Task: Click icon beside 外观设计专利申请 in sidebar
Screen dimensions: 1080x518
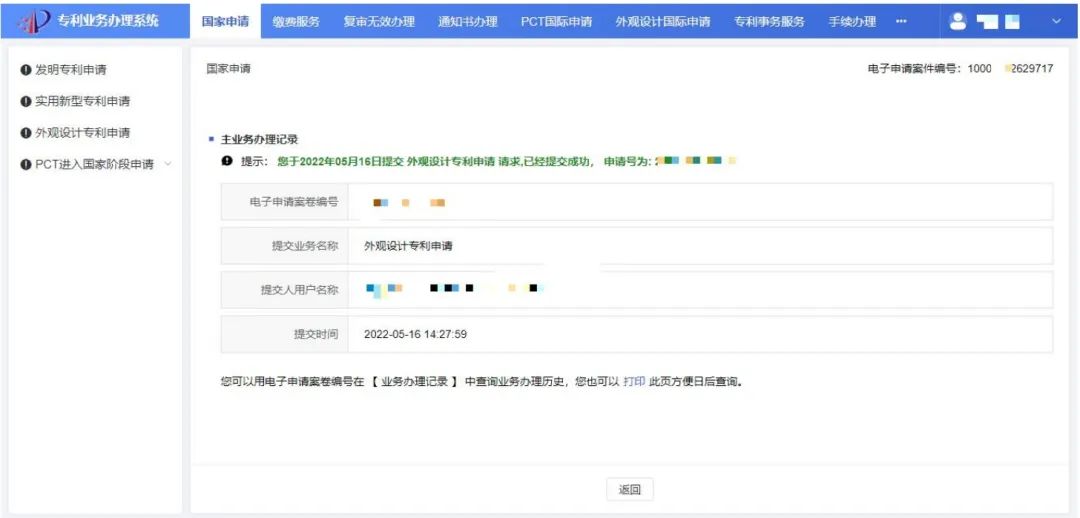Action: coord(26,133)
